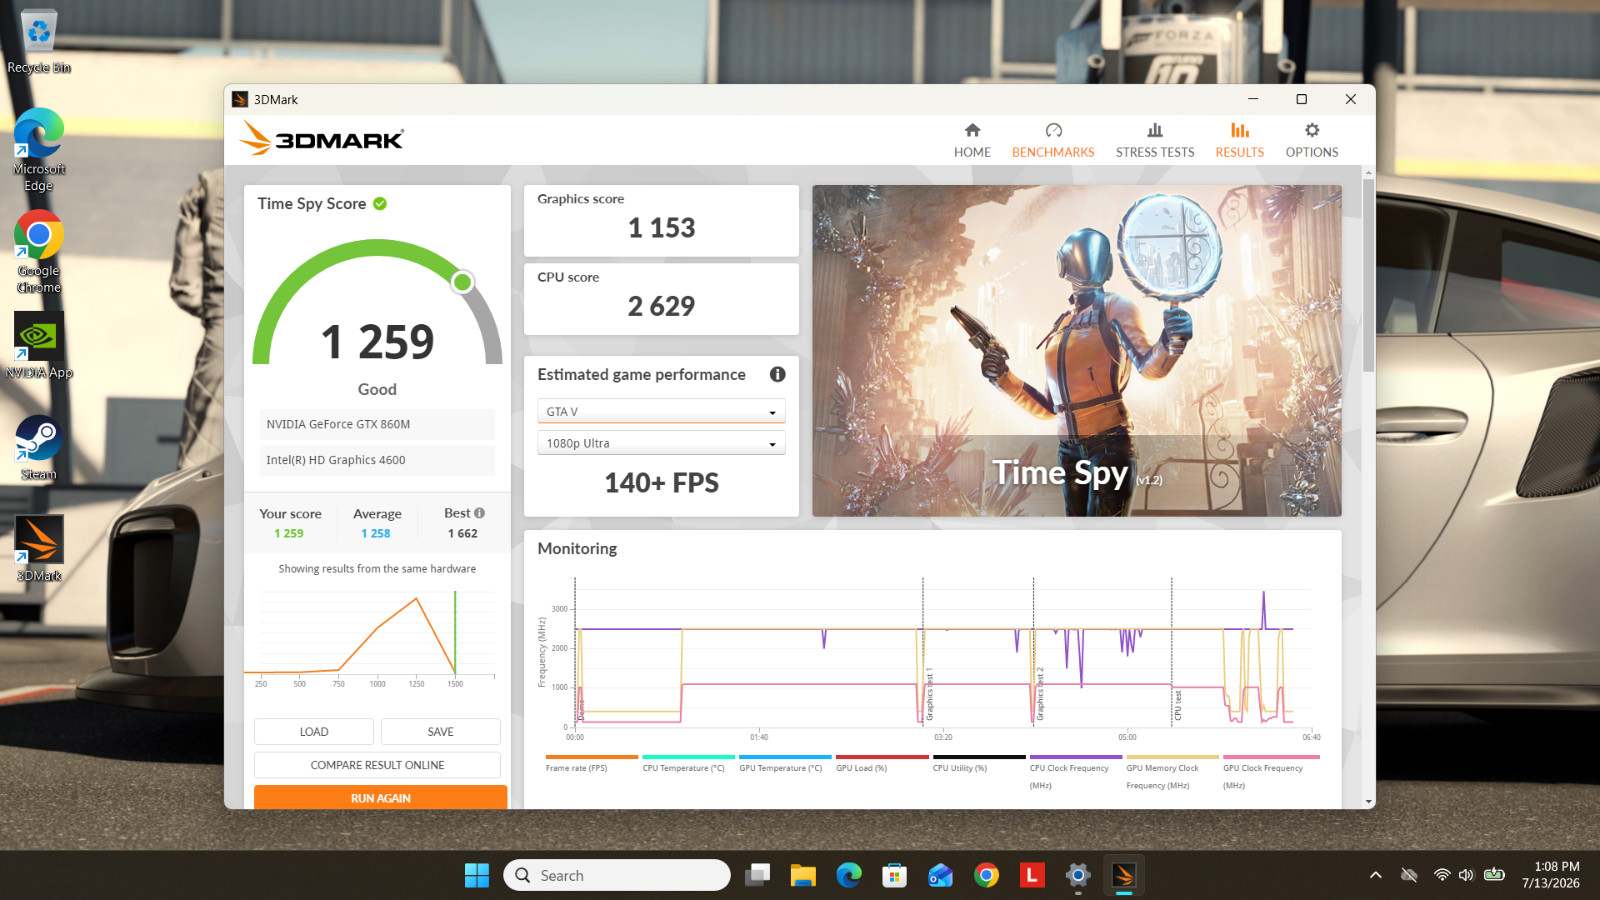Click the LOAD button
1600x900 pixels.
[314, 732]
